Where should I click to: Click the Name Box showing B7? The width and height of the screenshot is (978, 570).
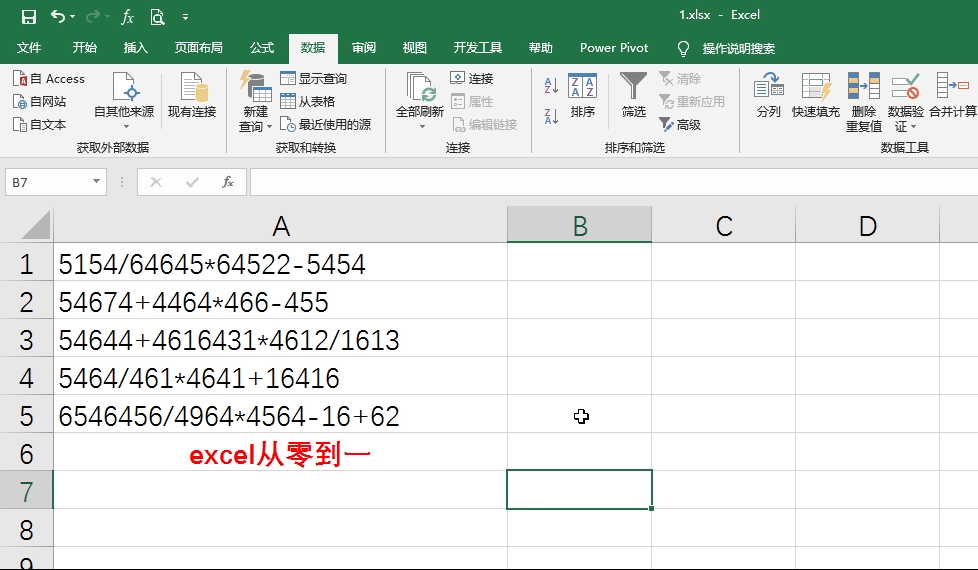[49, 182]
